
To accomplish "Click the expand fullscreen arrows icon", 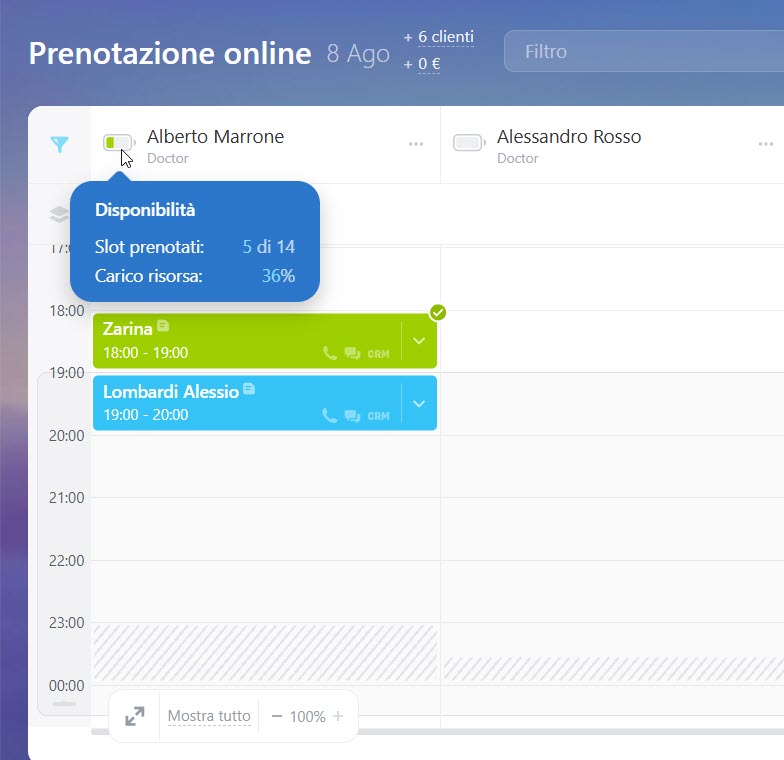I will 134,716.
